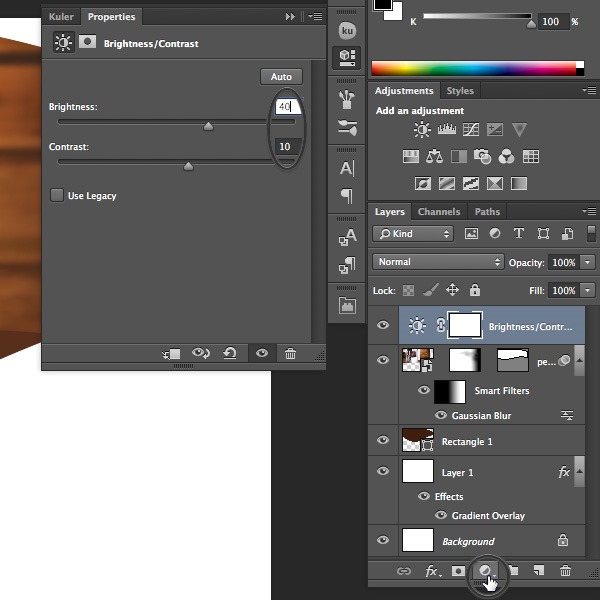Toggle visibility of Gaussian Blur filter
This screenshot has width=600, height=600.
pyautogui.click(x=440, y=415)
